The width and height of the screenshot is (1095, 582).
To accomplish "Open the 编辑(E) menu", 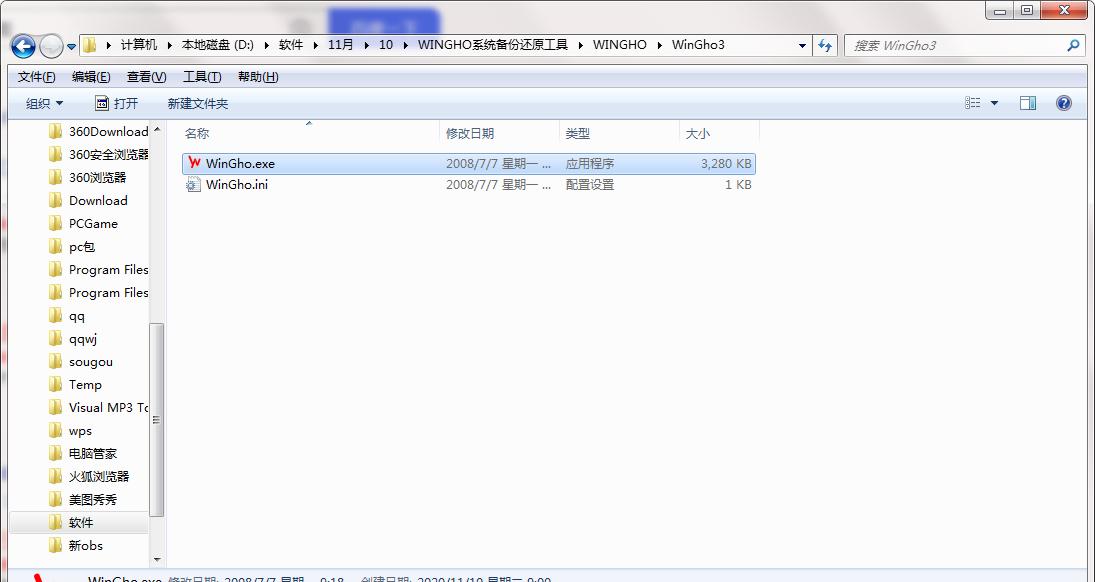I will tap(91, 77).
